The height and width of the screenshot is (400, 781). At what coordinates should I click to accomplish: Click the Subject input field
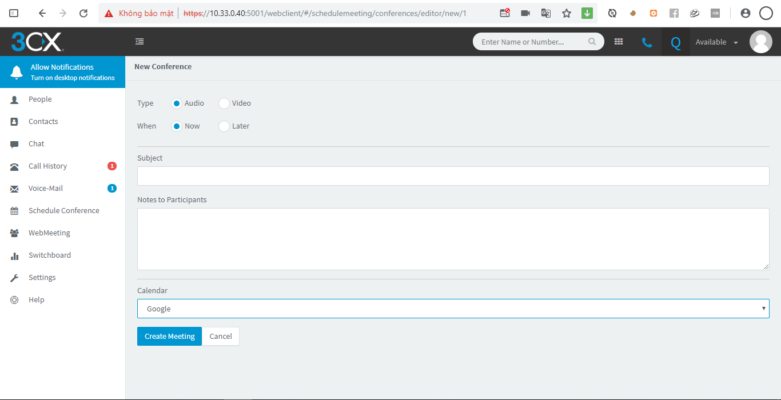[453, 176]
